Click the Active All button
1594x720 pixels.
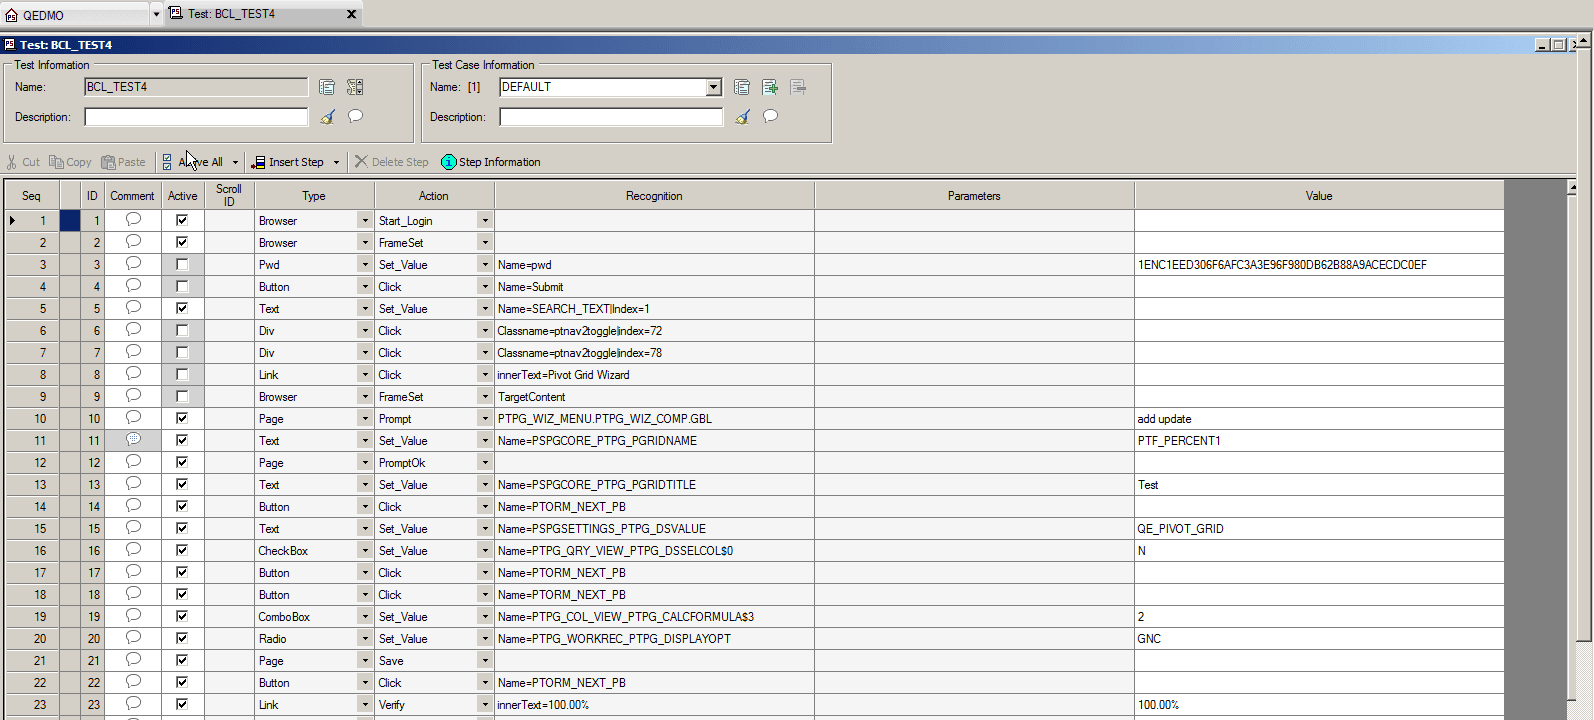194,162
